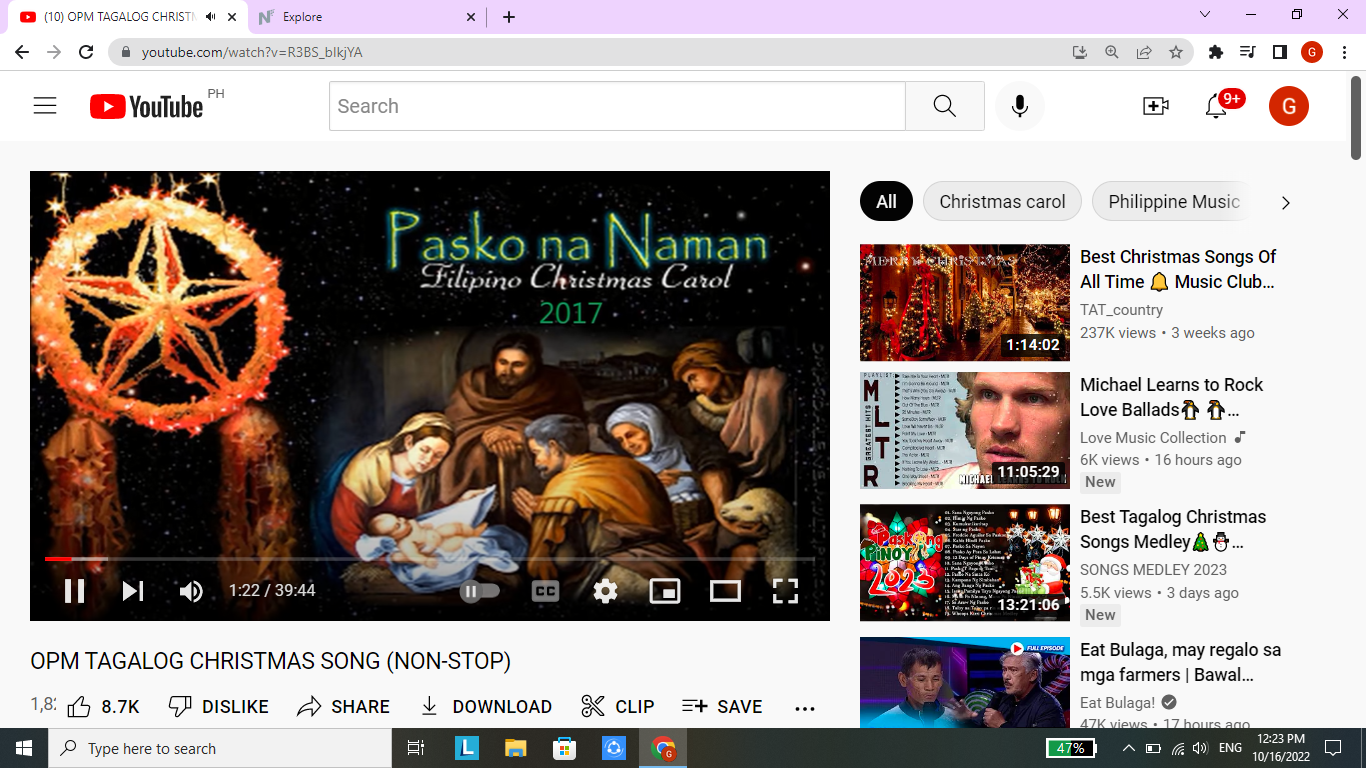1366x768 pixels.
Task: Click the DISLIKE button
Action: [219, 707]
